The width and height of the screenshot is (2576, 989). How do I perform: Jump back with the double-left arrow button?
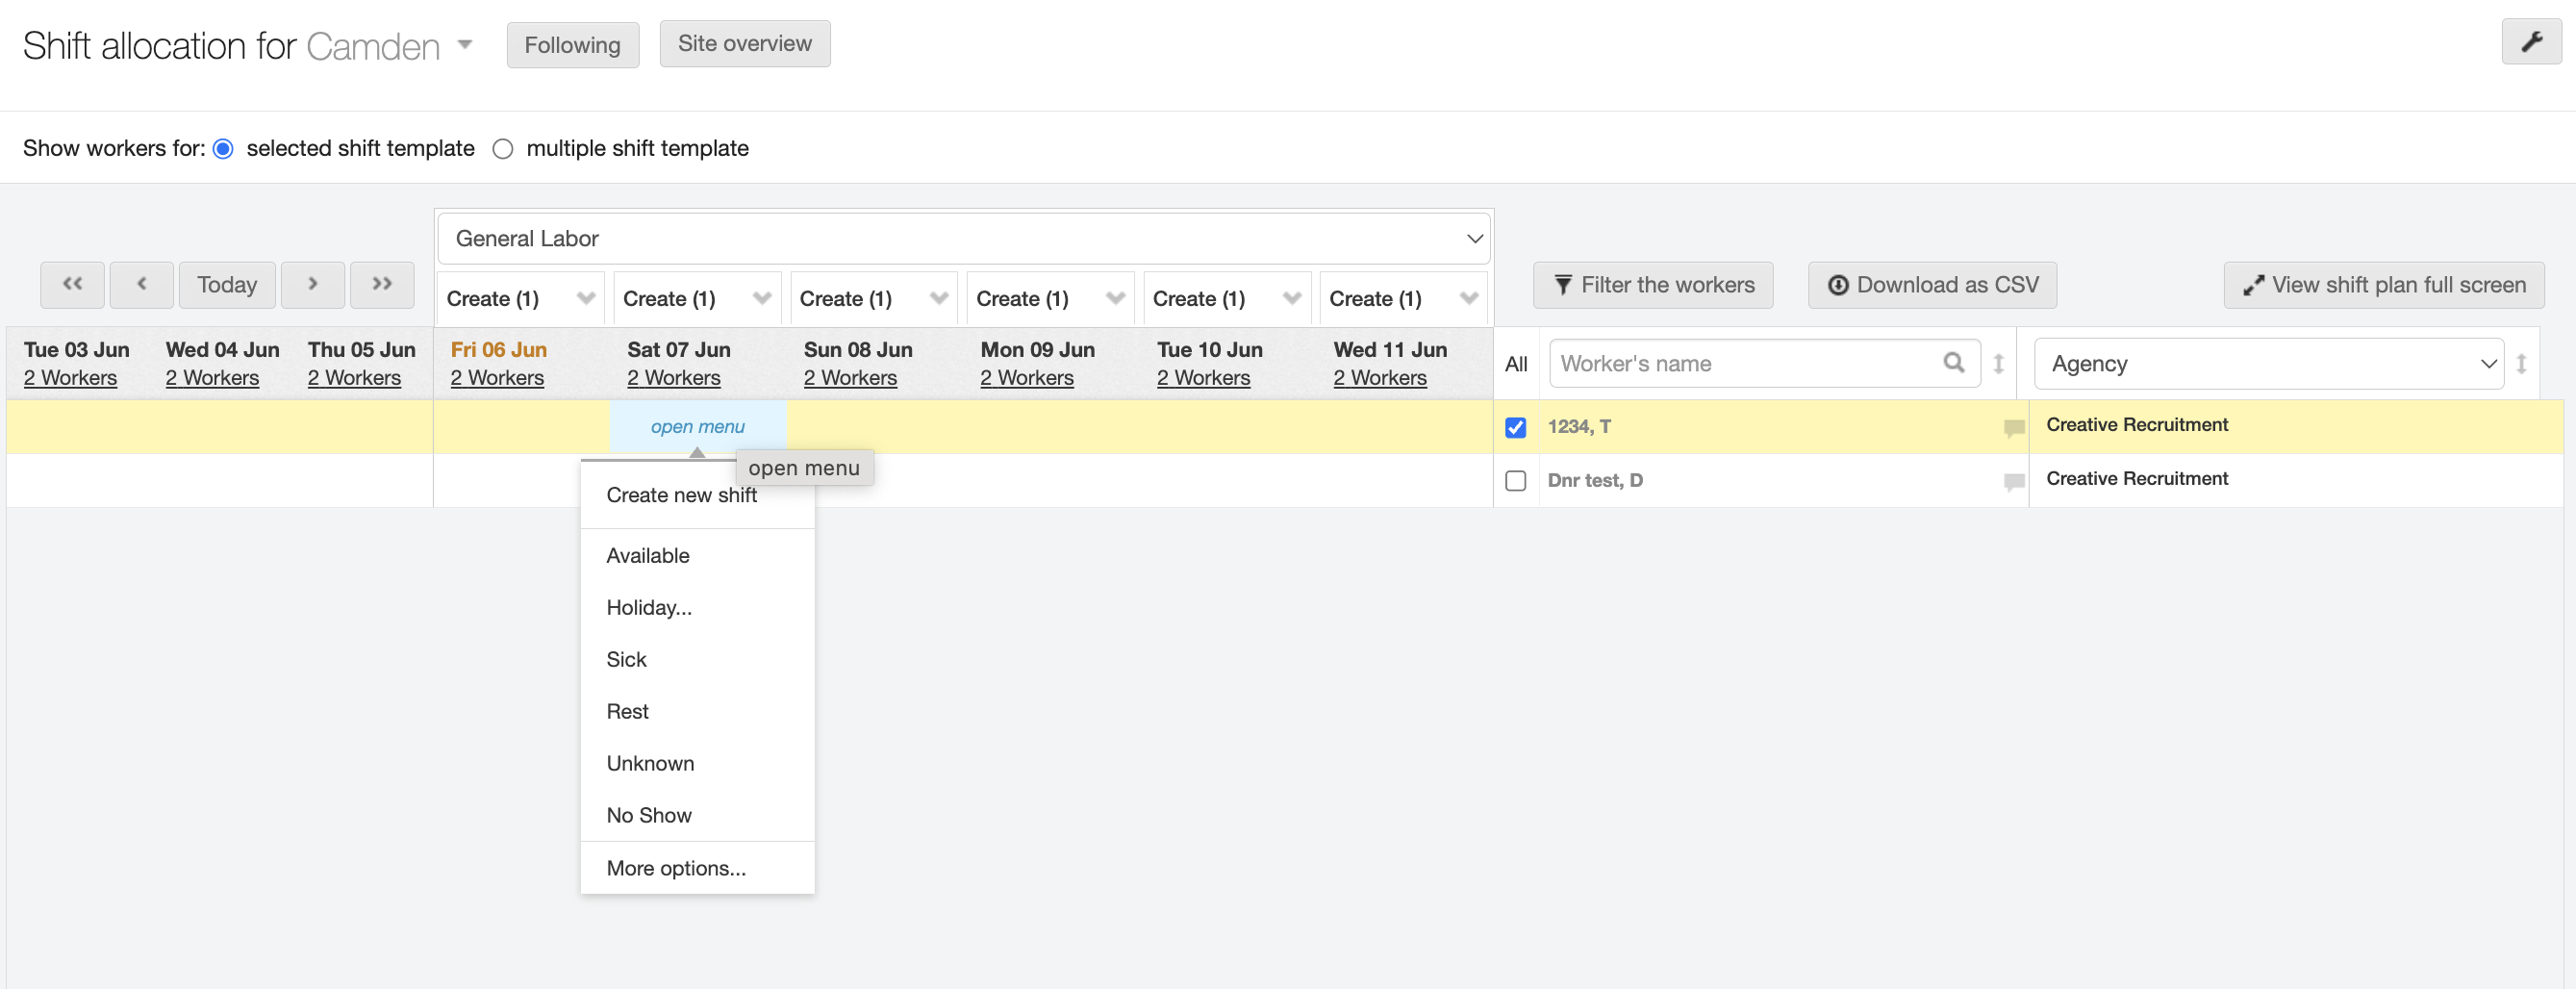(72, 284)
